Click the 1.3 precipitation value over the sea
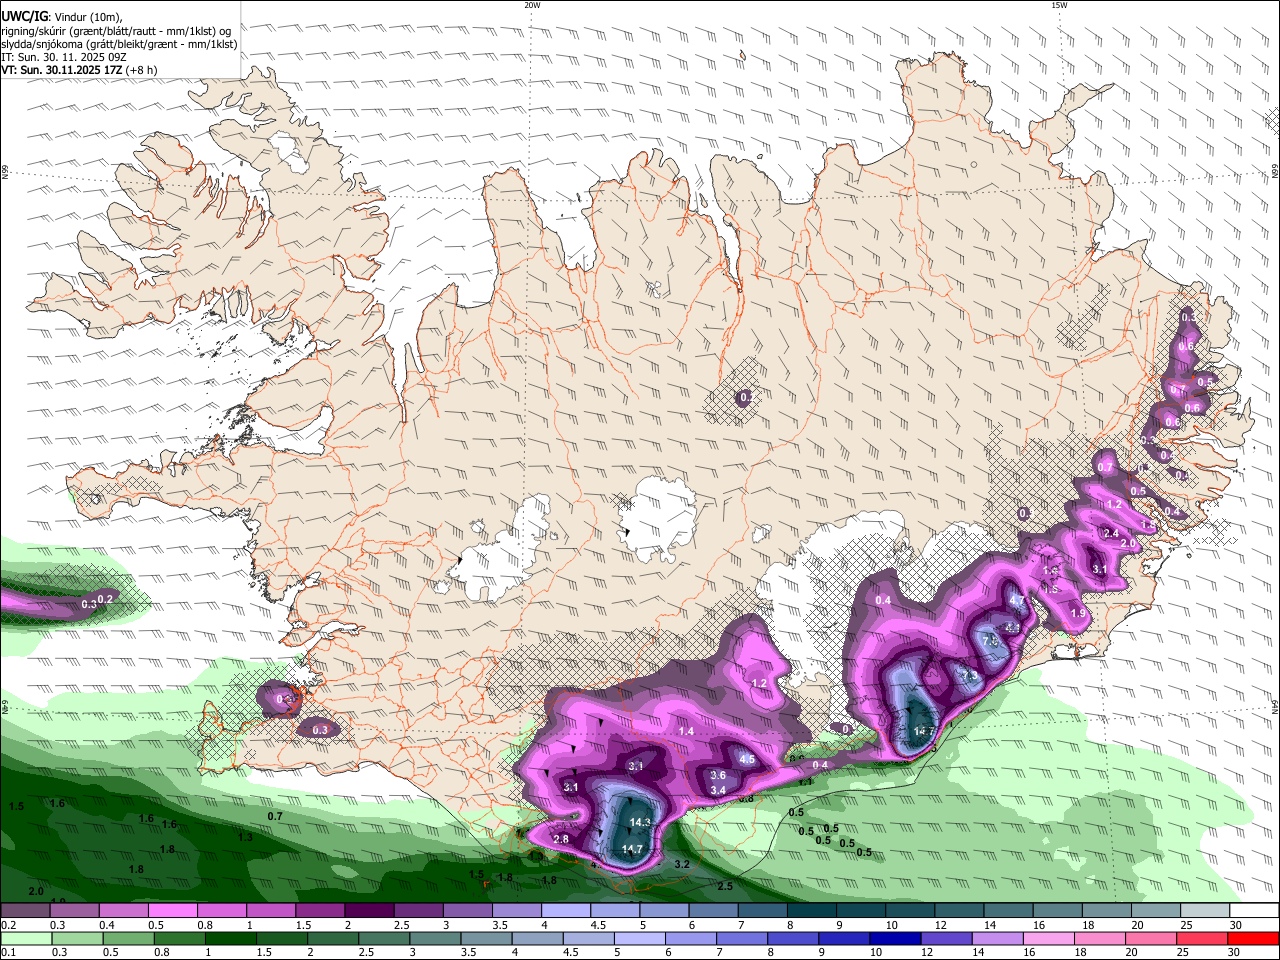1280x960 pixels. coord(245,837)
